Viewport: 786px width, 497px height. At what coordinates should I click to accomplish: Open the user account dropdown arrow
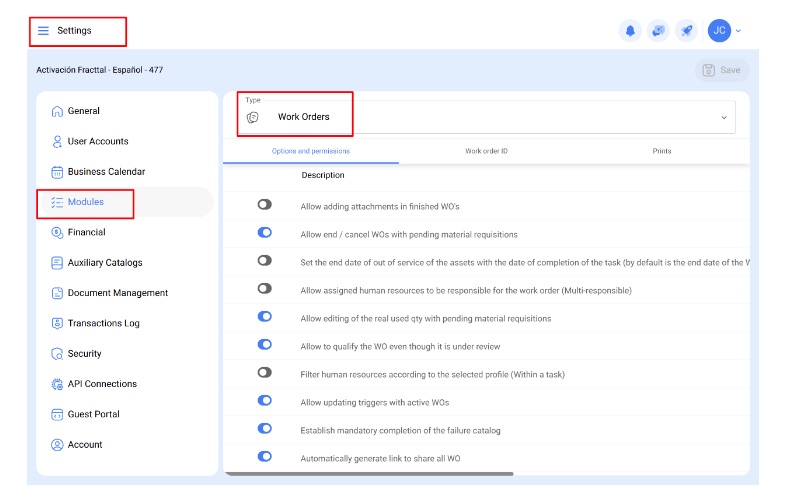coord(739,31)
